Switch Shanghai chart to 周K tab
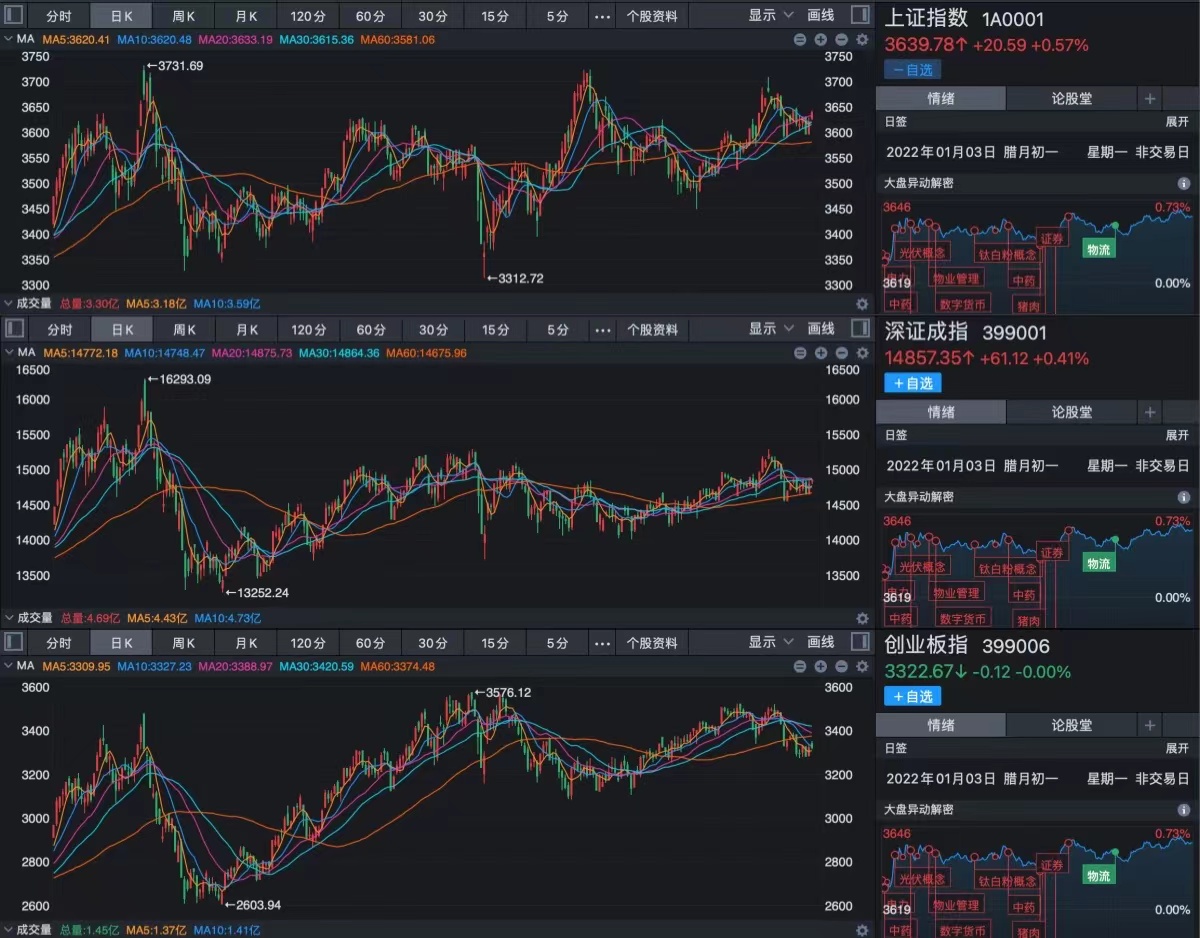The height and width of the screenshot is (938, 1200). 184,16
